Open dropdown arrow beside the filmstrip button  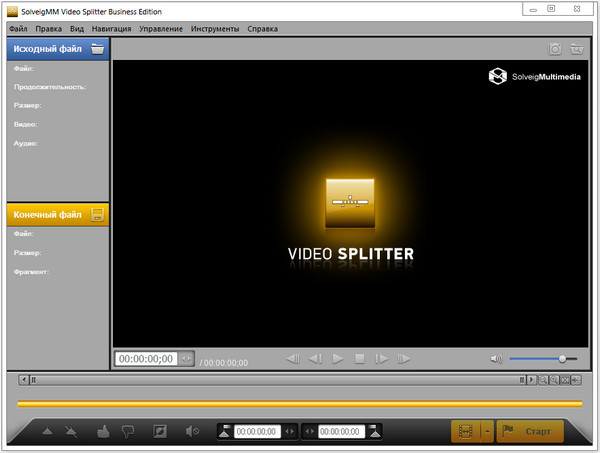[486, 432]
